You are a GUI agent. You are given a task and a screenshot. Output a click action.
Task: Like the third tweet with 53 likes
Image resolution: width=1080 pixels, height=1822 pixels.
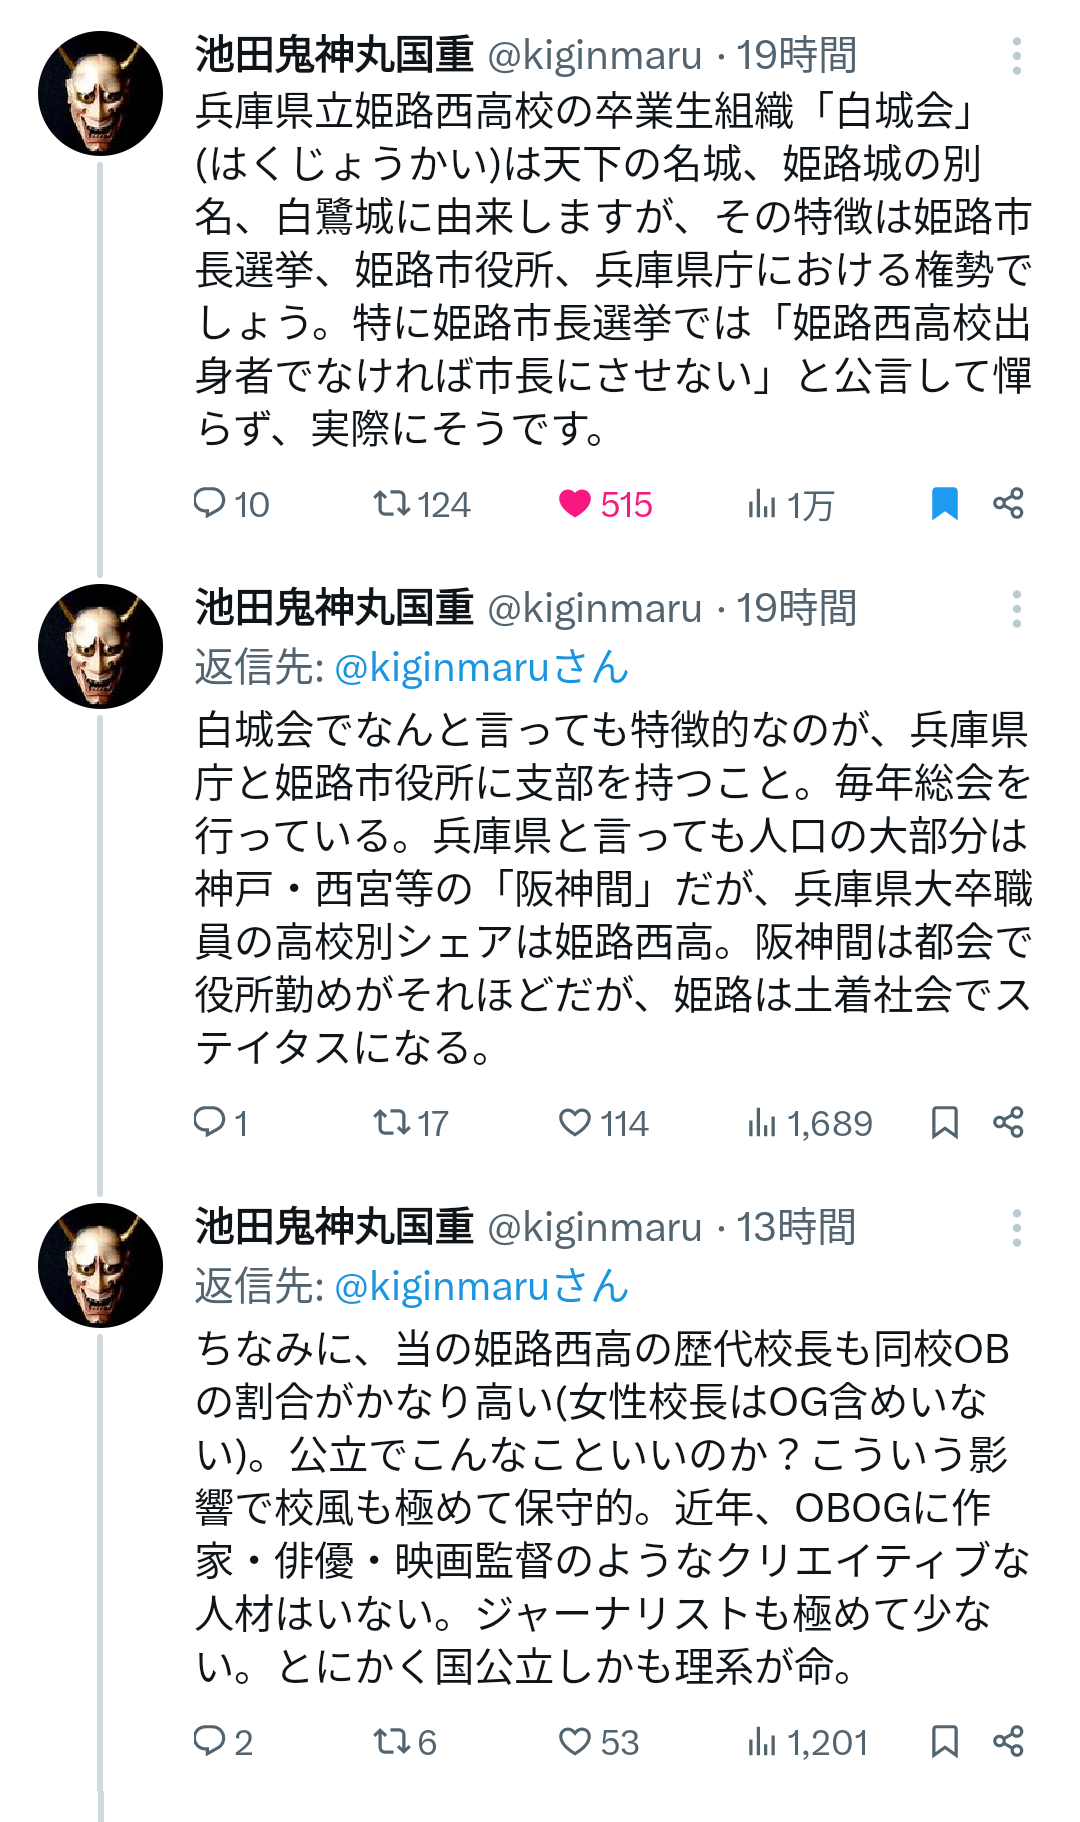(x=575, y=1741)
